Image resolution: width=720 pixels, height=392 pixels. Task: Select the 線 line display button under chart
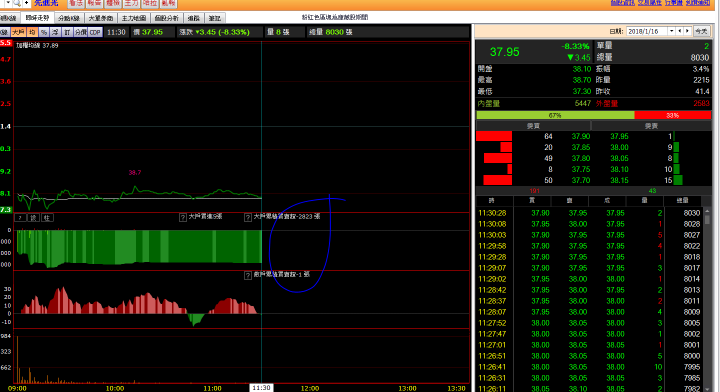(34, 218)
